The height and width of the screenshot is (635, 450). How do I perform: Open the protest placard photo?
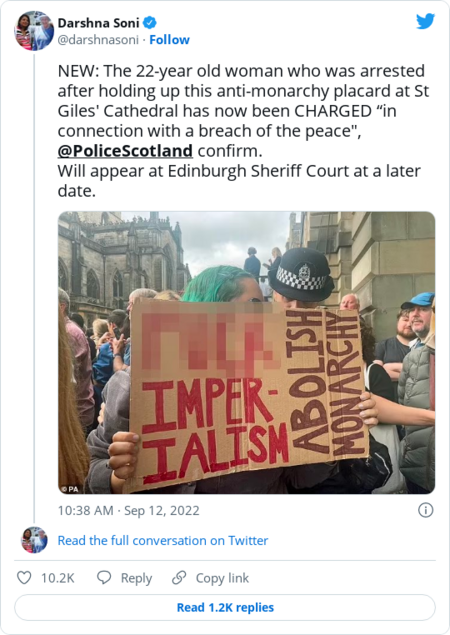tap(246, 352)
